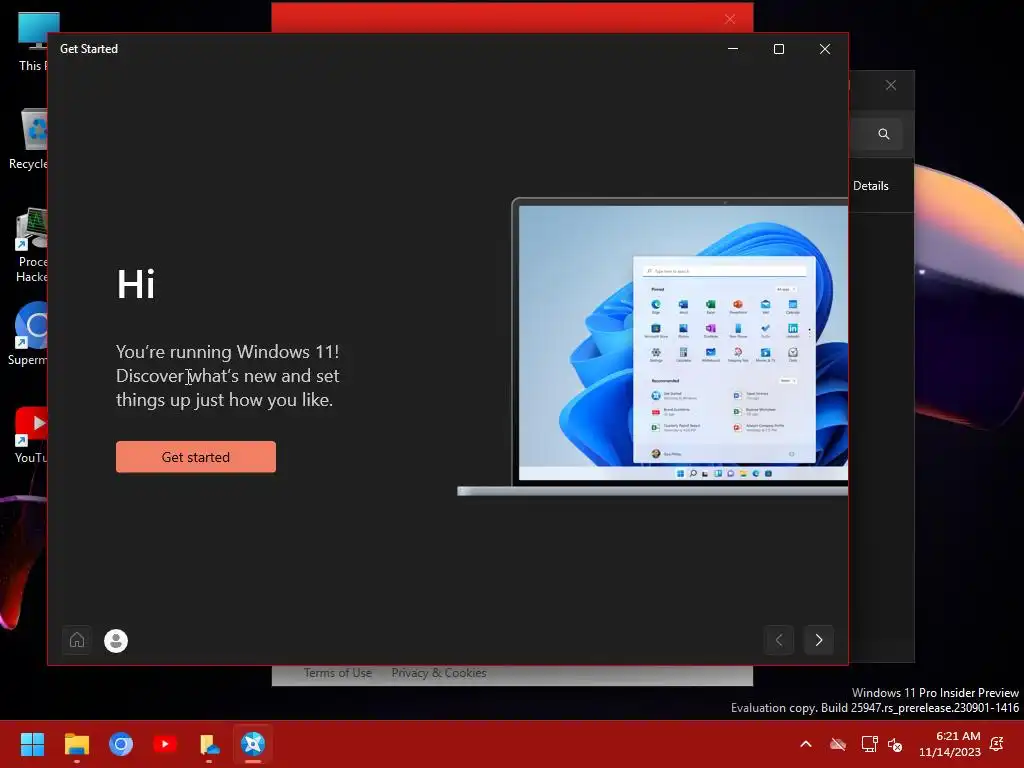Open the Windows Start menu
Screen dimensions: 1024x768
[32, 744]
